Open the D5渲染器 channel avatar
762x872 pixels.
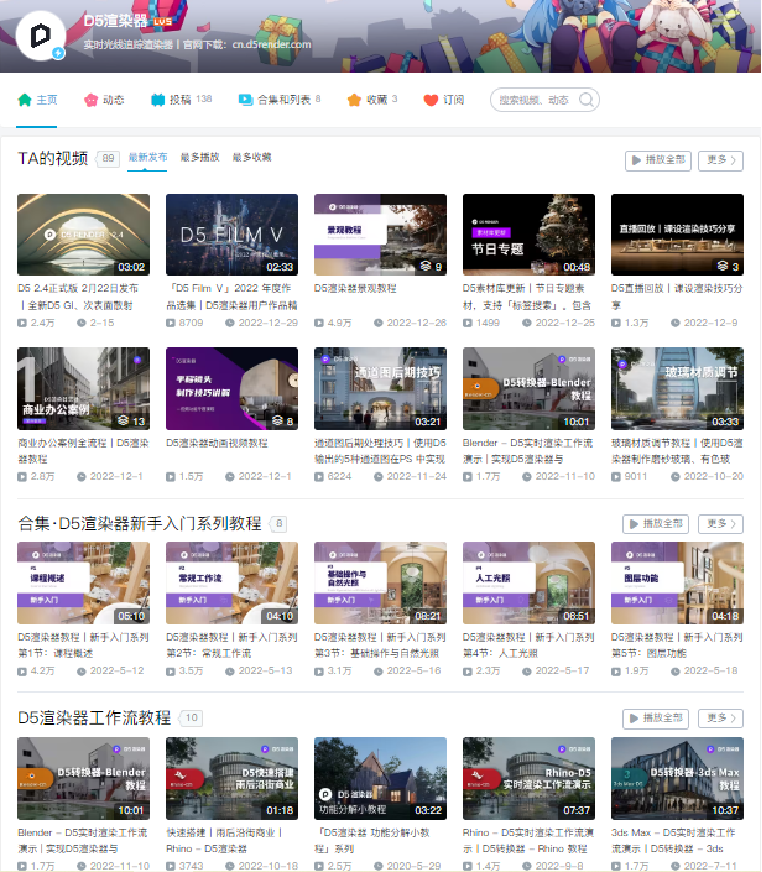(41, 35)
